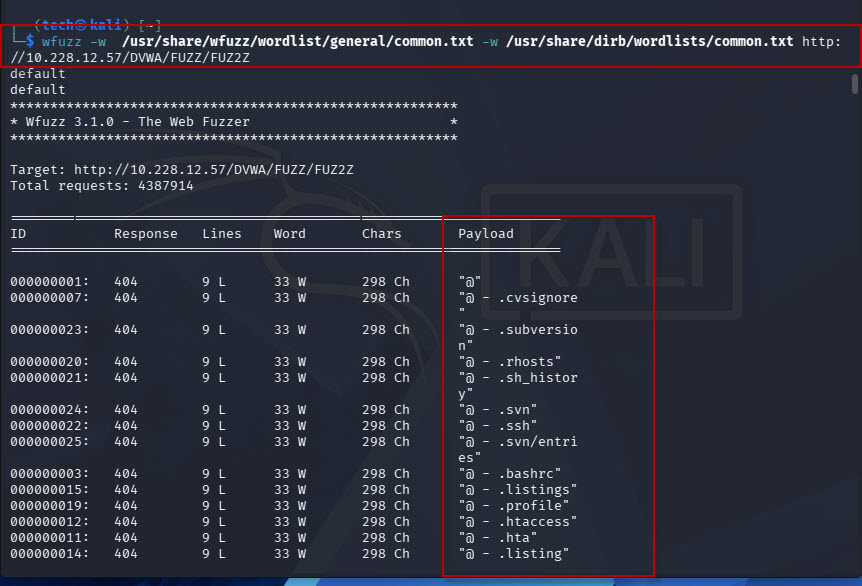
Task: Click the /usr/share/dirb/wordlists/common.txt path
Action: point(649,42)
